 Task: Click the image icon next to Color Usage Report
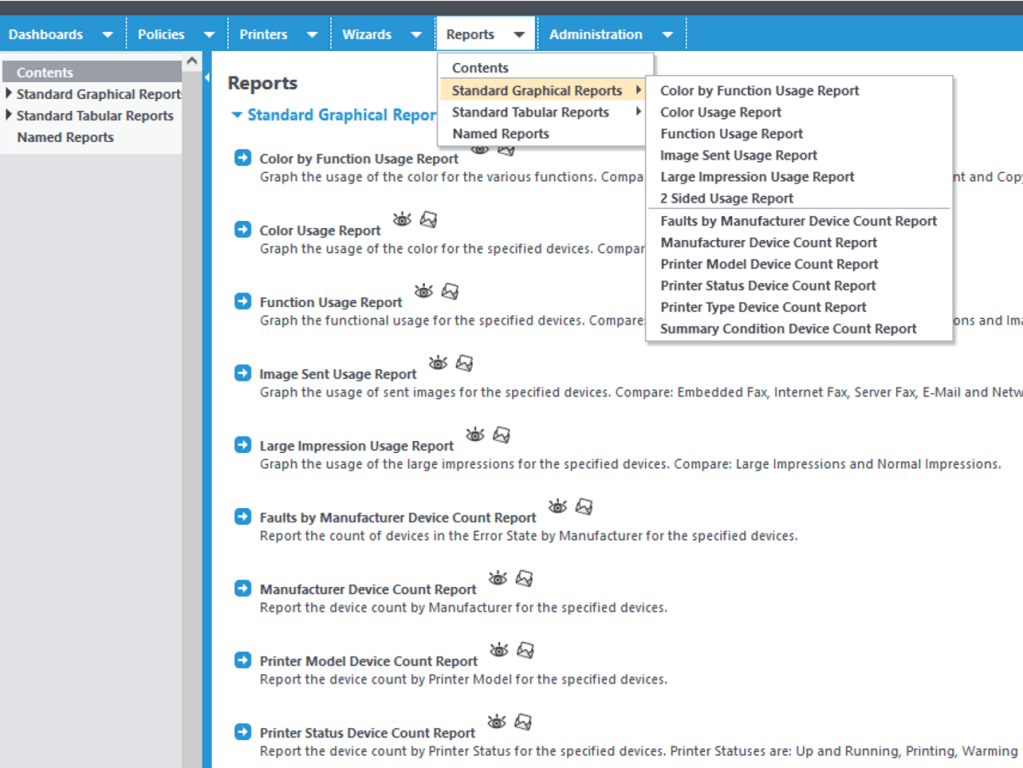click(x=428, y=219)
